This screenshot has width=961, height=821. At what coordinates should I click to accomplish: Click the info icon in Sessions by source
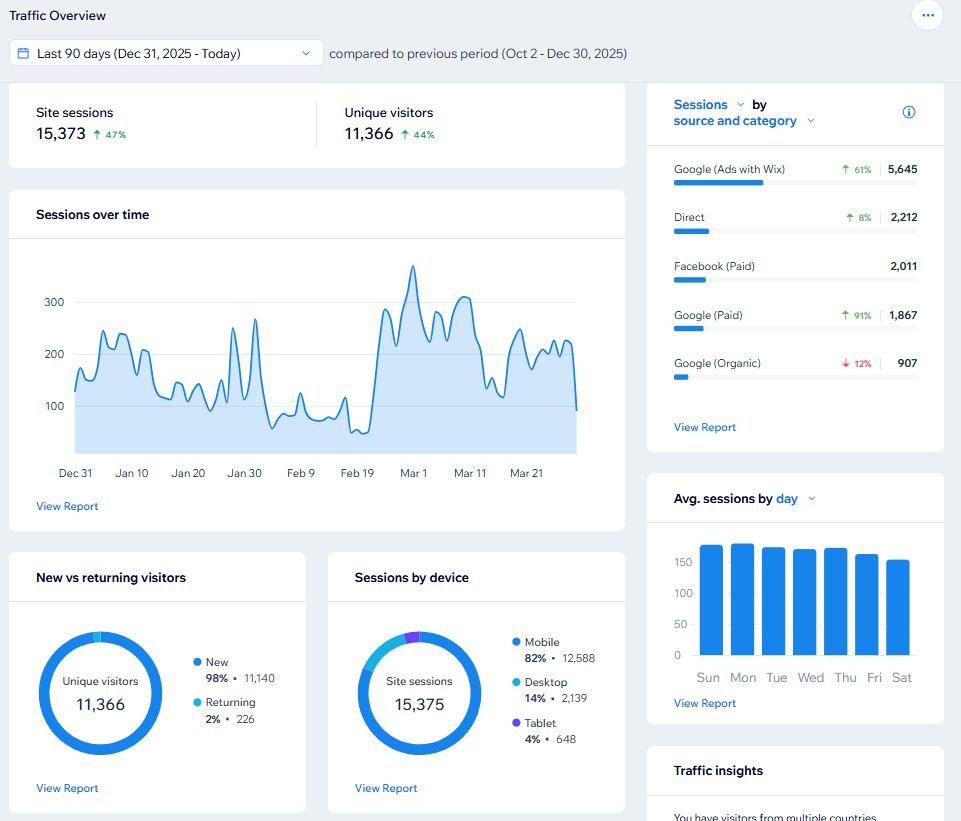909,112
